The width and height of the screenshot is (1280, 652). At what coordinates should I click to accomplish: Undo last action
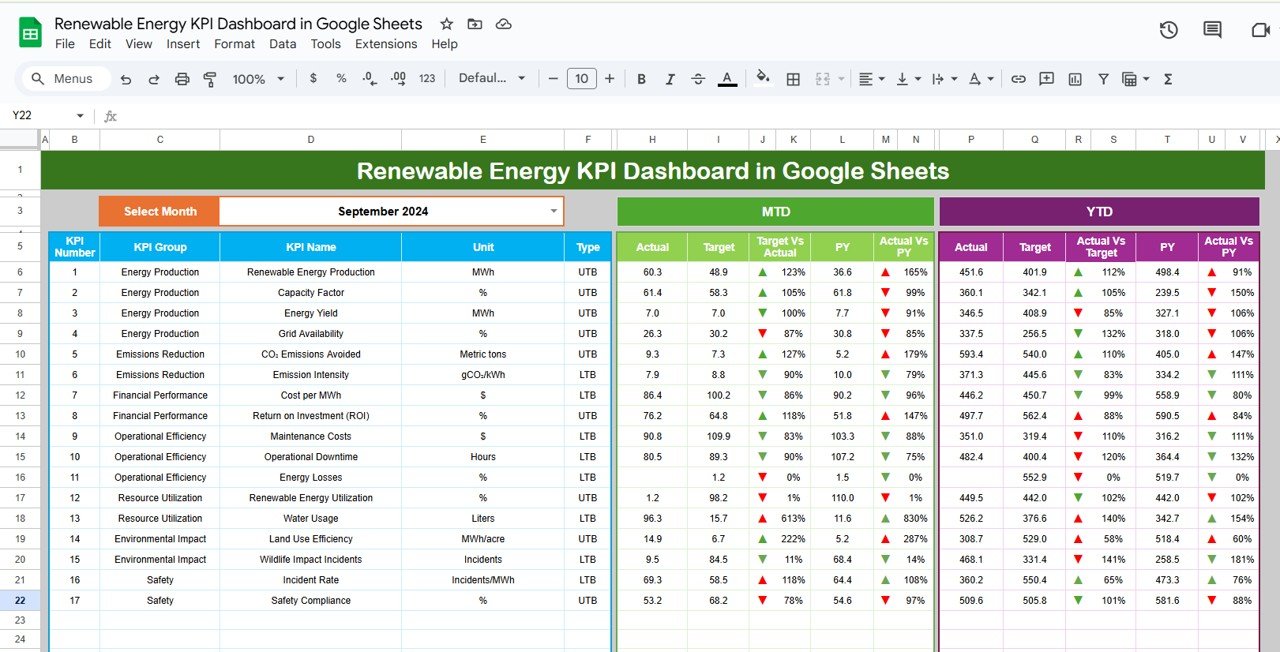coord(125,79)
